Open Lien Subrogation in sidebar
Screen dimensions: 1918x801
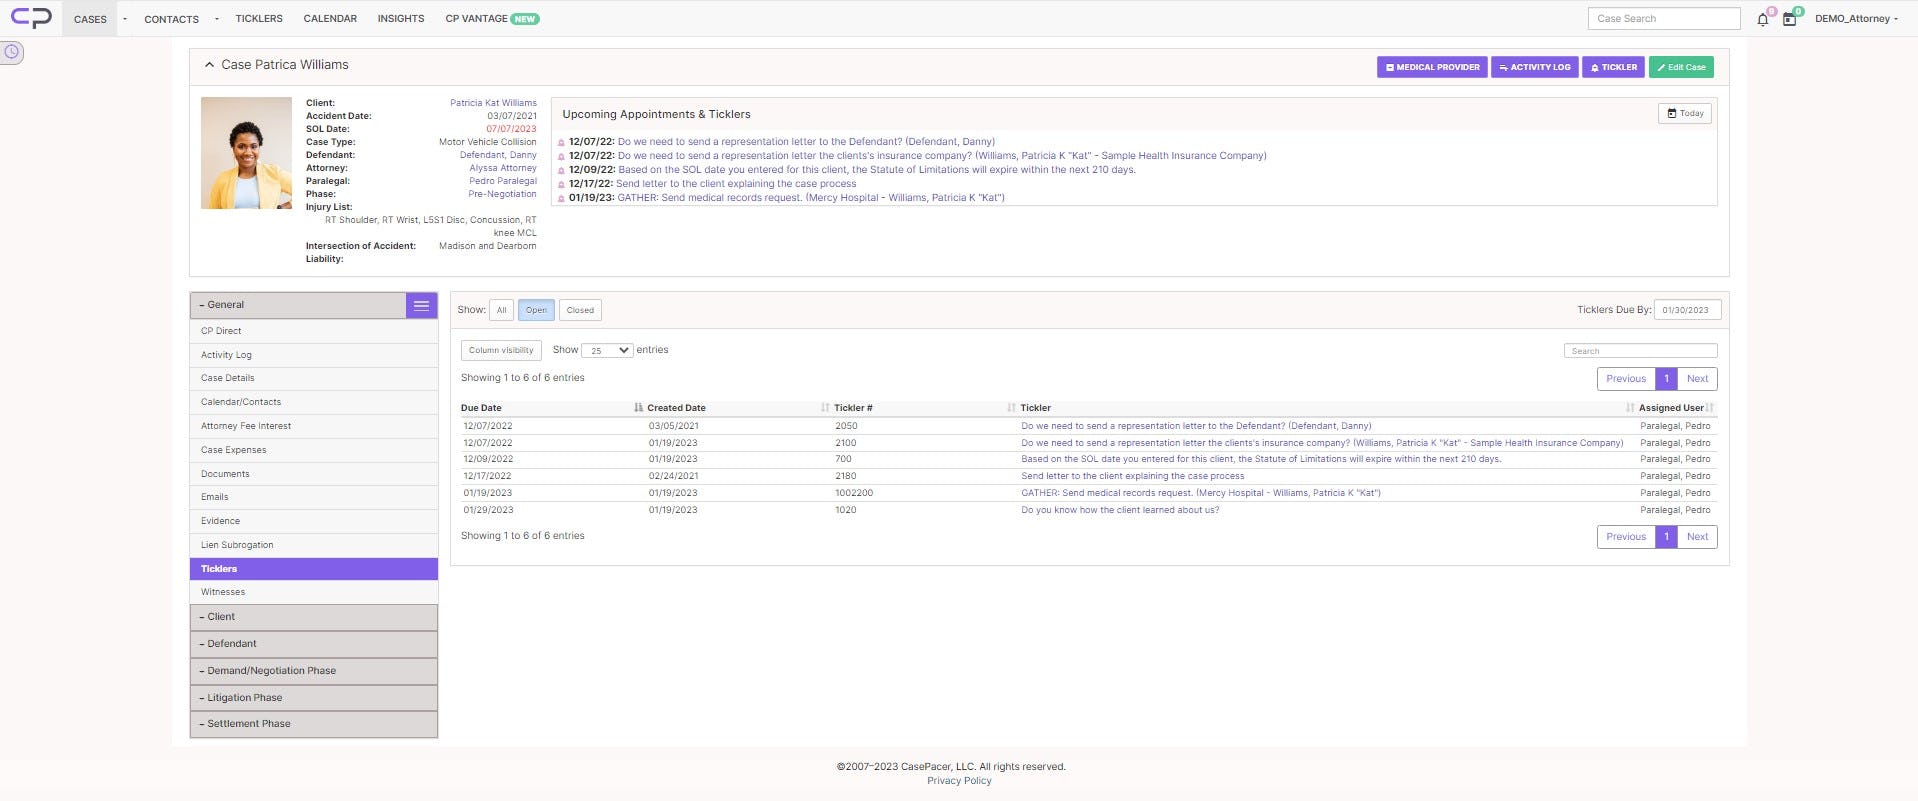tap(314, 545)
